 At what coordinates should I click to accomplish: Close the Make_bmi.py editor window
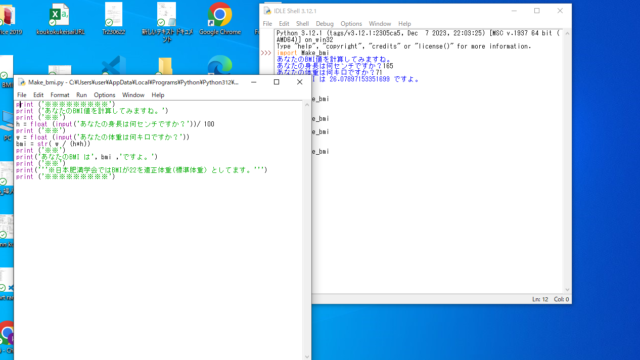click(300, 82)
